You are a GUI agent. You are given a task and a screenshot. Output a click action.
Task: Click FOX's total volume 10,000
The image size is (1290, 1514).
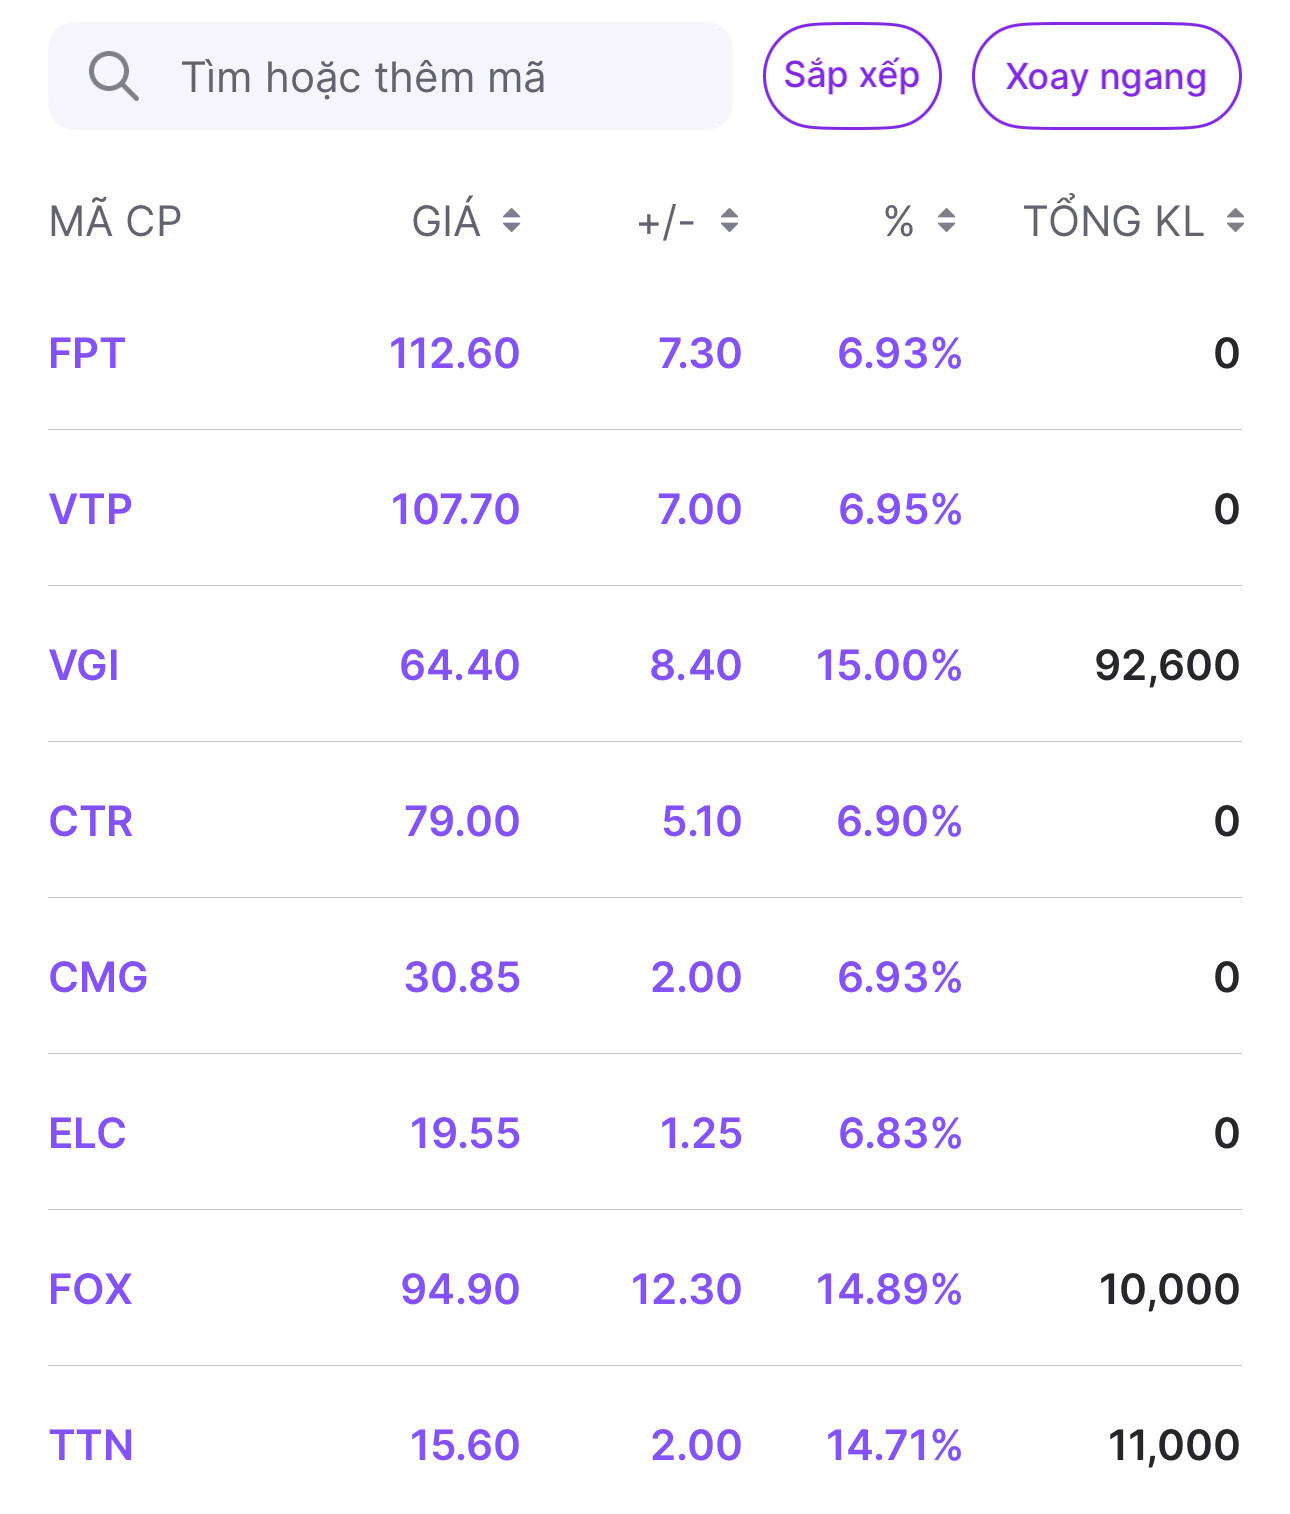pos(1168,1289)
